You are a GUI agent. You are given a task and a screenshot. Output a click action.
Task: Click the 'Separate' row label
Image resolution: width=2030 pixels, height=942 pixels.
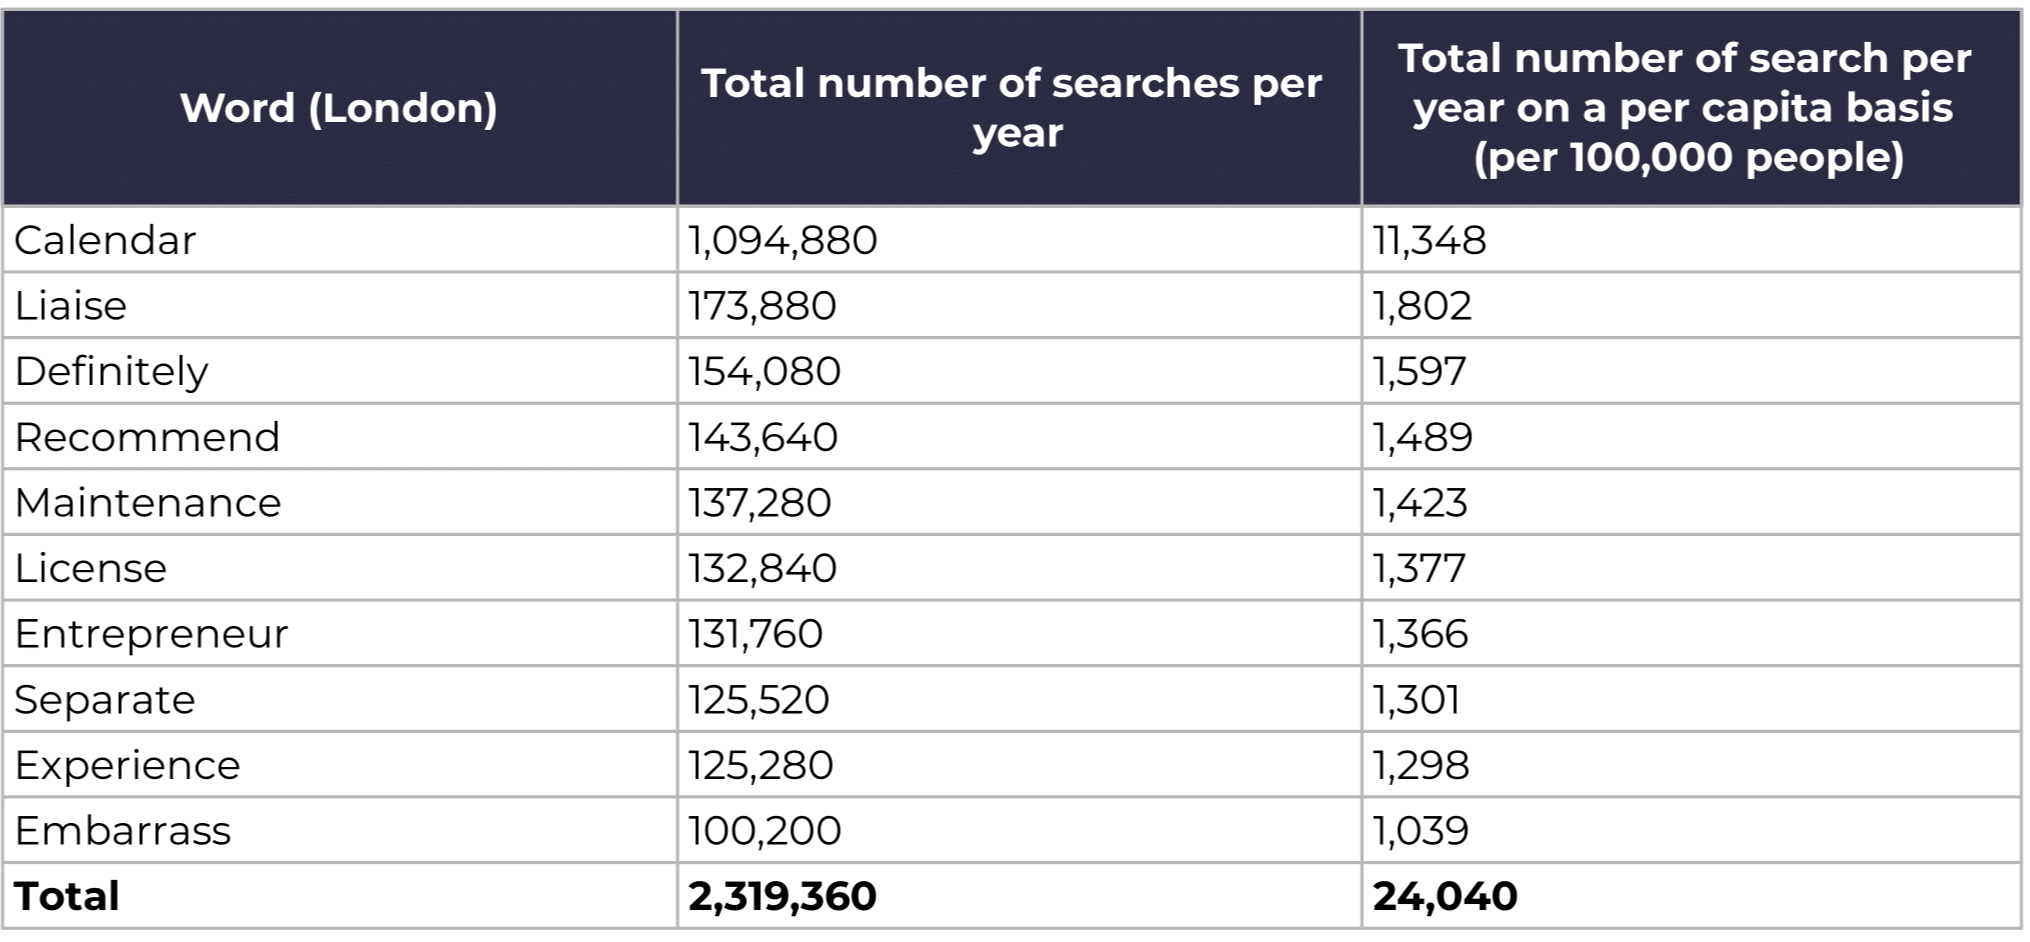click(105, 700)
